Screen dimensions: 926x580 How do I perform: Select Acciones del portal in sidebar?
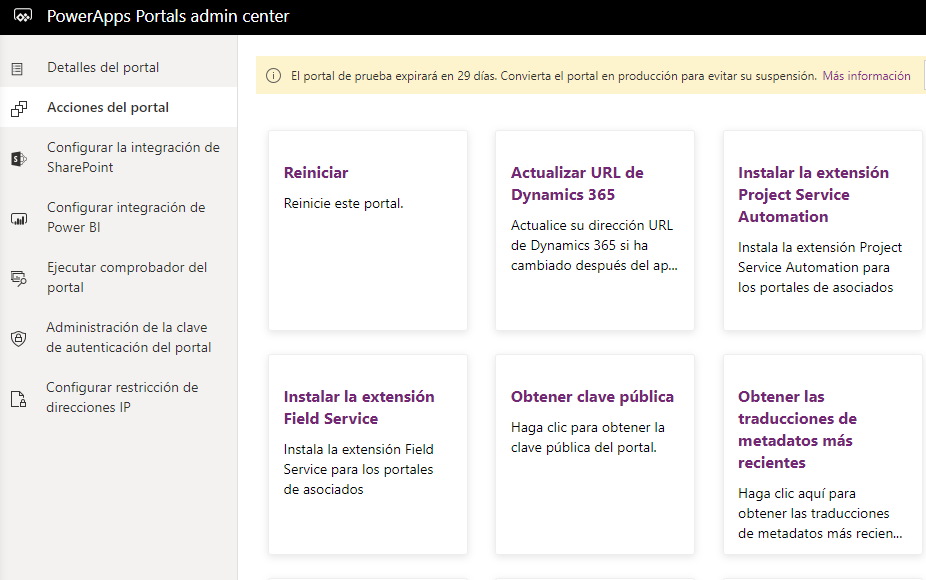tap(119, 107)
